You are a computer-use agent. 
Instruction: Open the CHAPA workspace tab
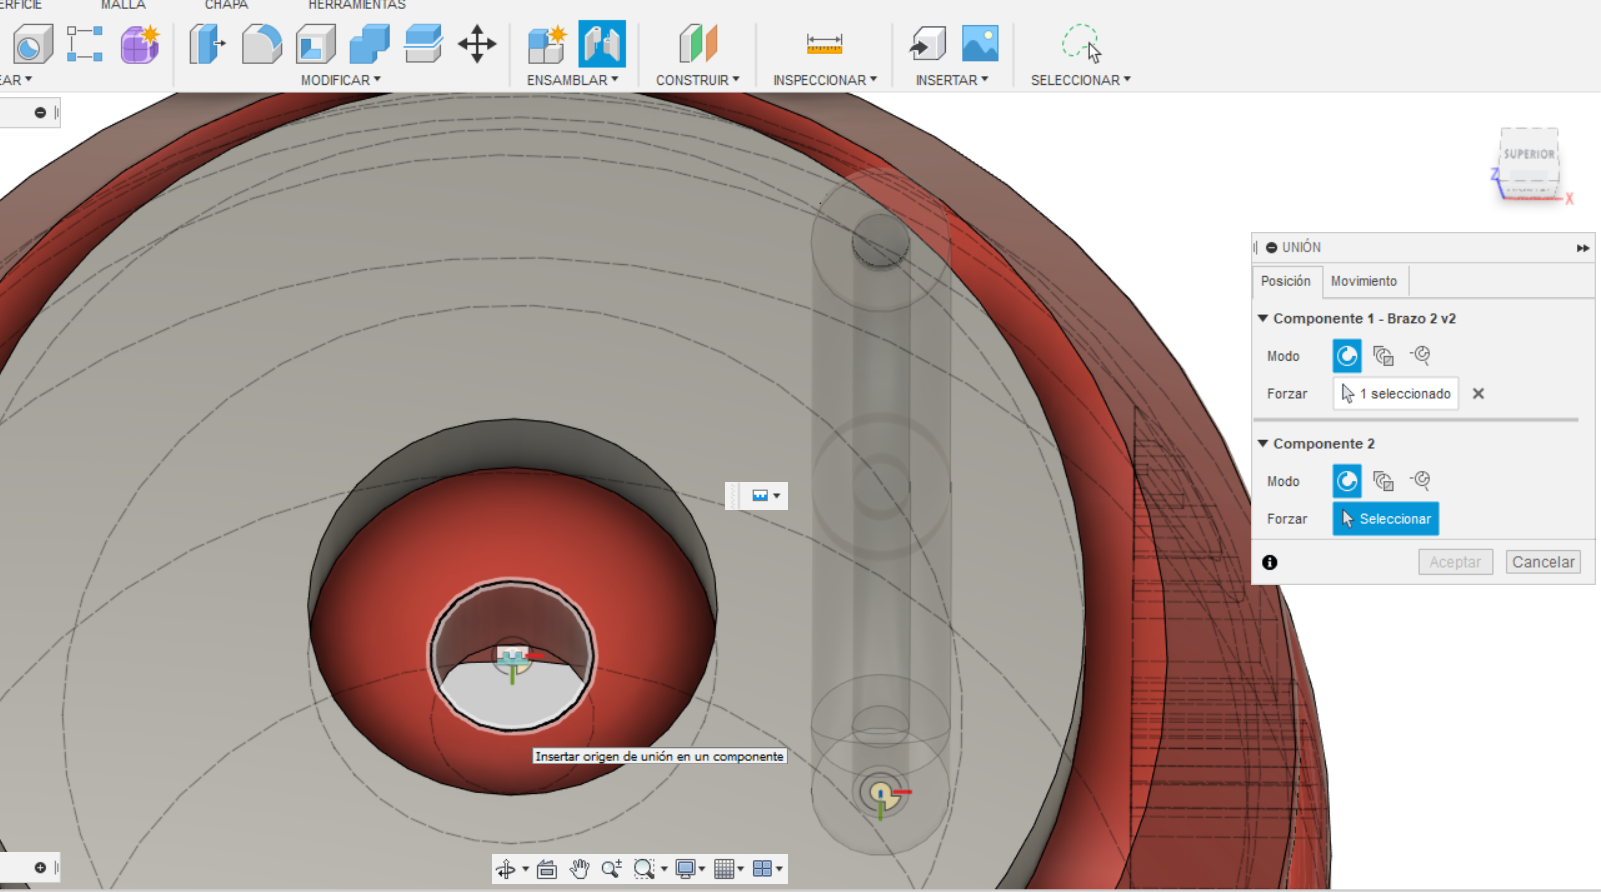(x=227, y=5)
